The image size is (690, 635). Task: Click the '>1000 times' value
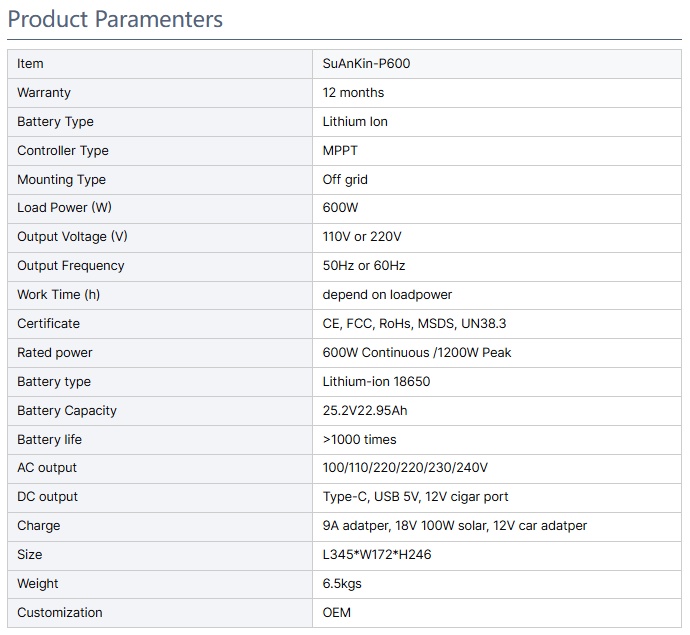coord(360,440)
